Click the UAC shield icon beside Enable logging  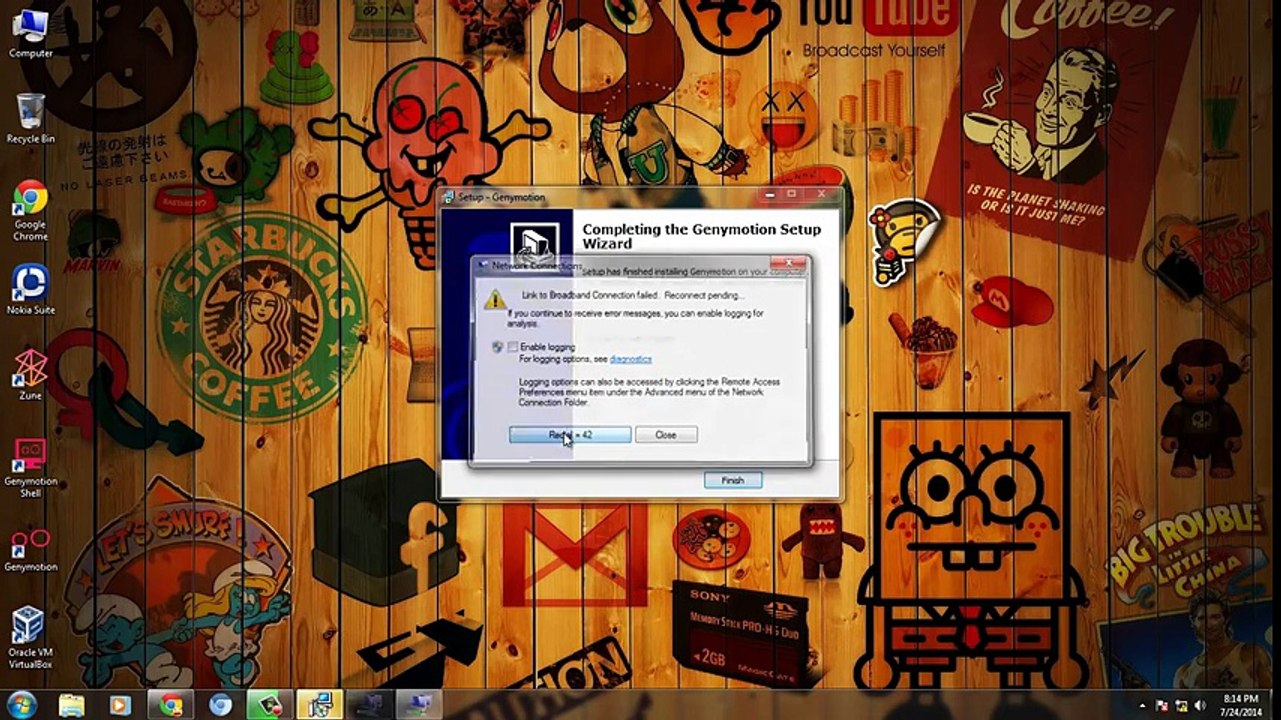pyautogui.click(x=497, y=347)
